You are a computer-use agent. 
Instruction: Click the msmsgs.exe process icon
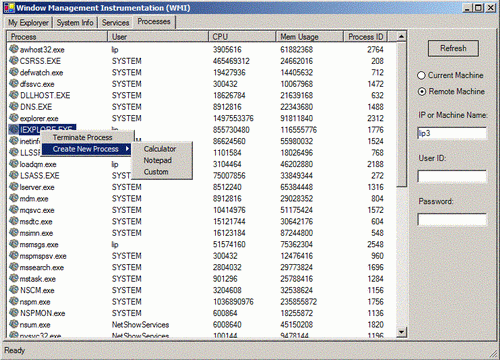pyautogui.click(x=14, y=244)
